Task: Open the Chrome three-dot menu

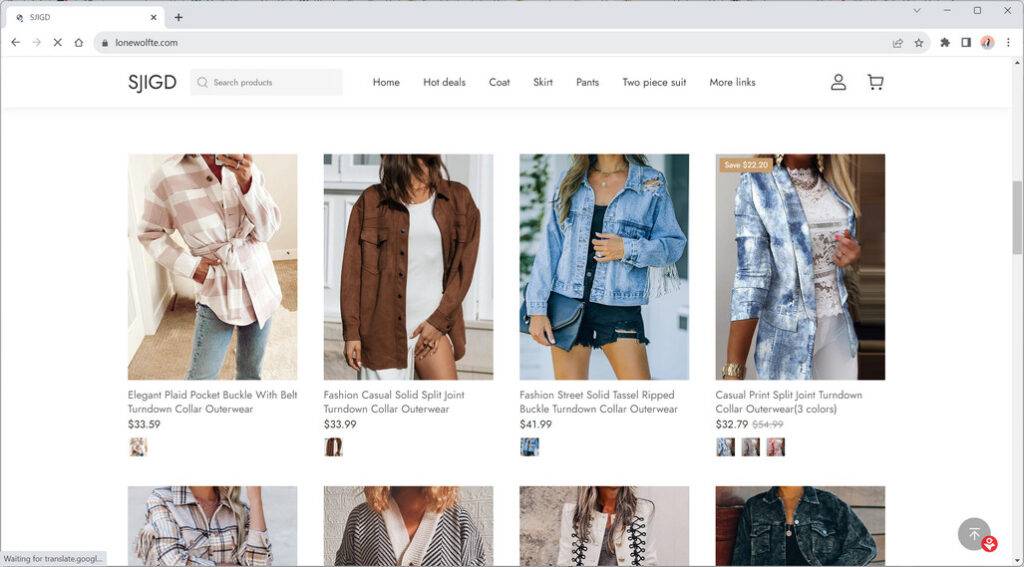Action: tap(1008, 42)
